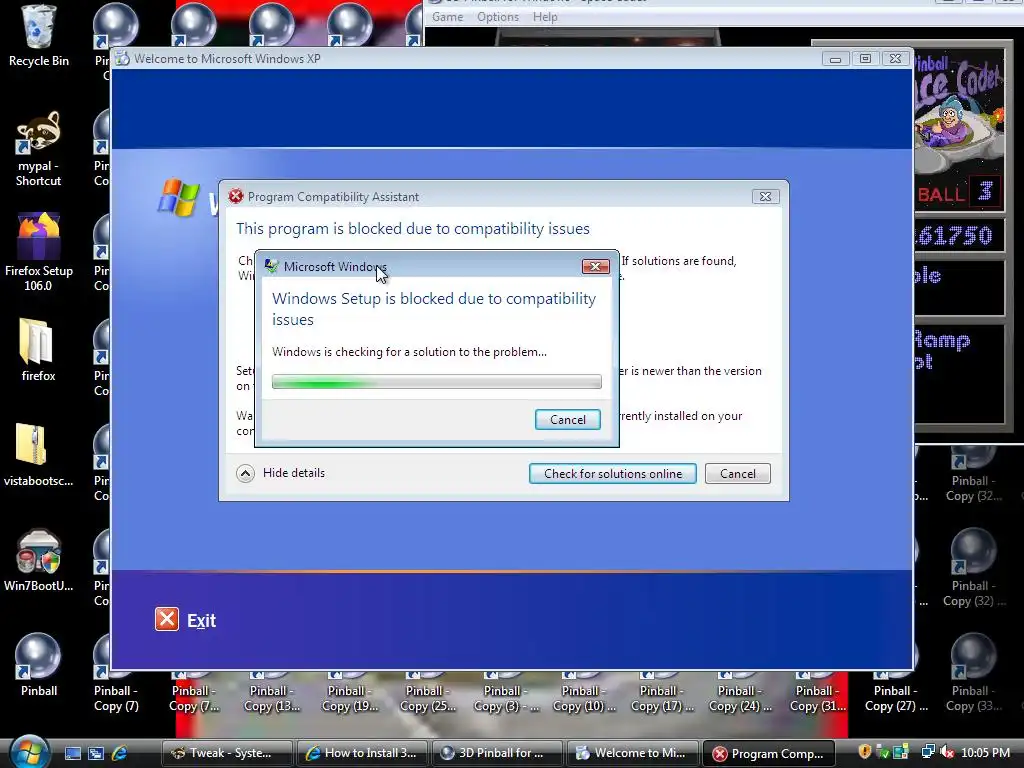Select the Win7BootU... desktop icon
The height and width of the screenshot is (768, 1024).
coord(38,560)
